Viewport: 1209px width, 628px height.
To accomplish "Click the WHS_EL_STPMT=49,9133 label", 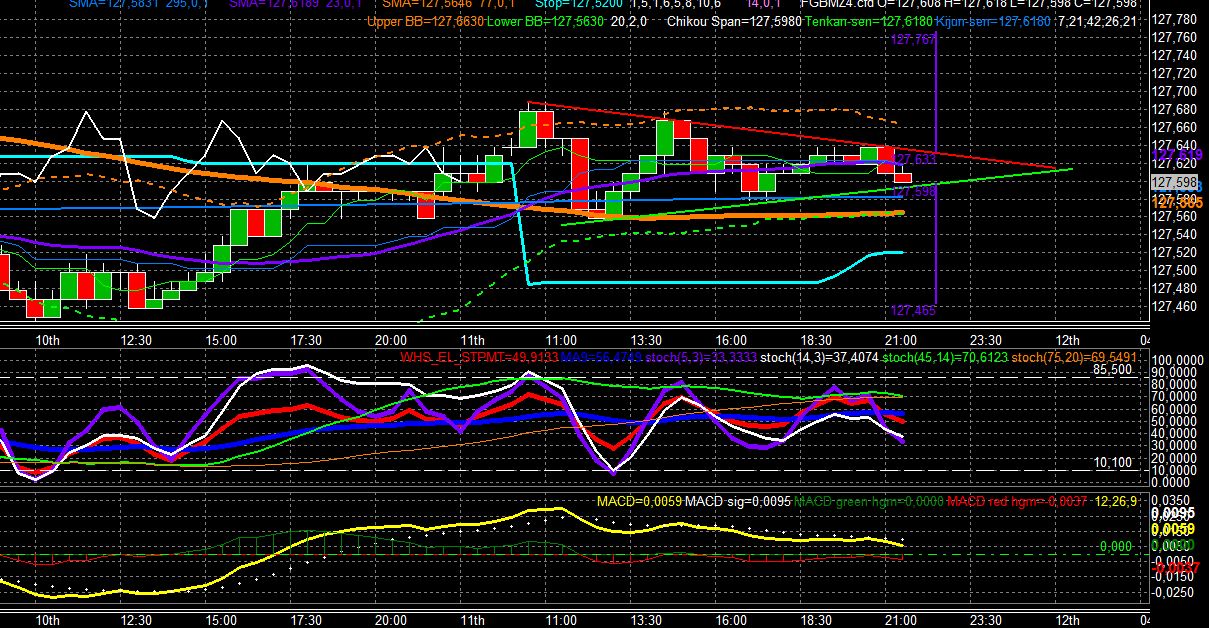I will pyautogui.click(x=479, y=357).
